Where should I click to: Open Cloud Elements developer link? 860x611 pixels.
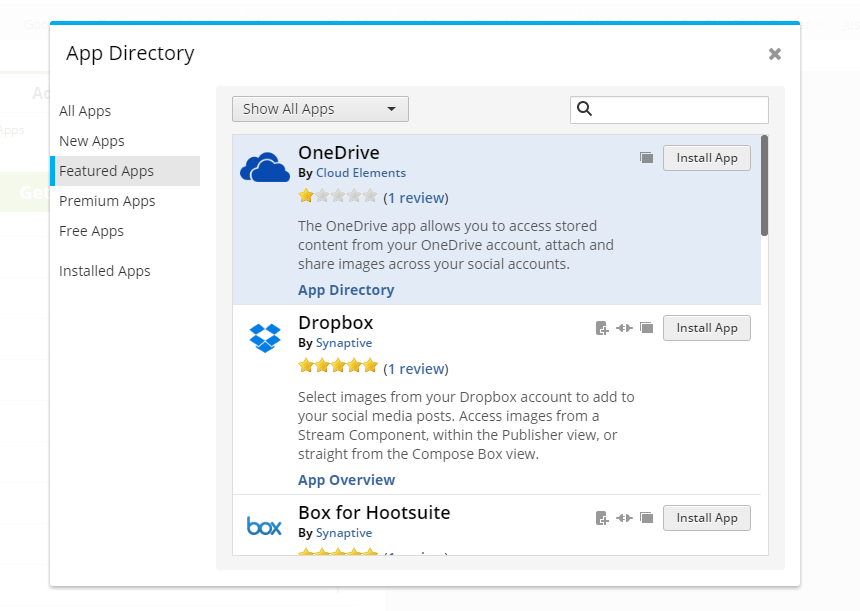(361, 173)
